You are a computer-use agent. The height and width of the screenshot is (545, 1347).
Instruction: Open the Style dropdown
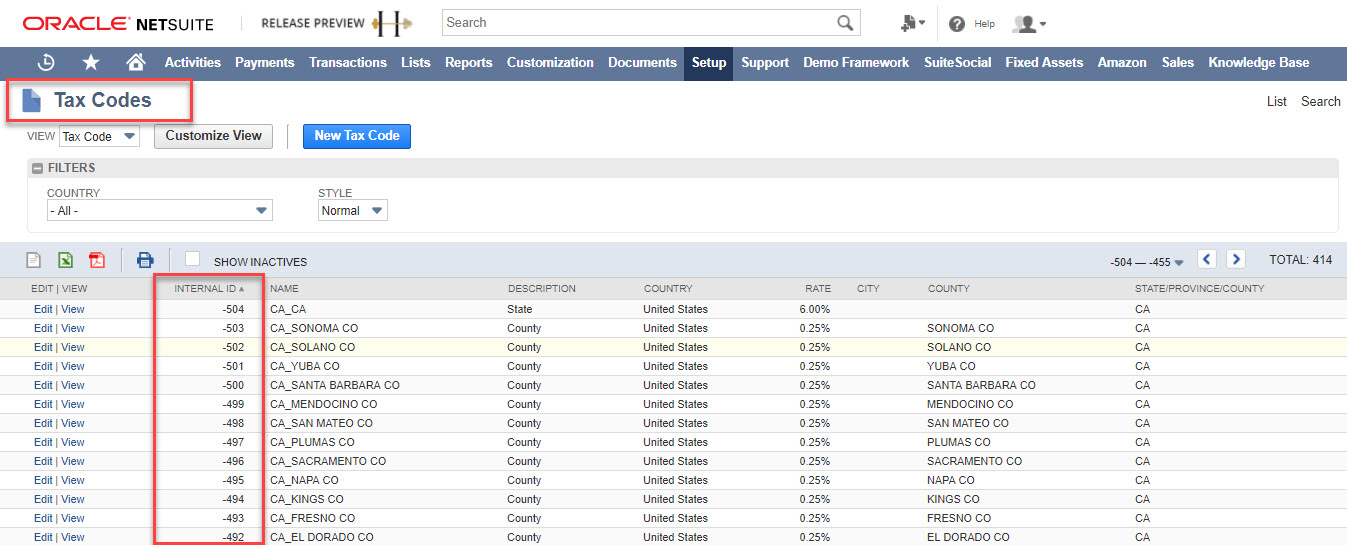point(353,211)
